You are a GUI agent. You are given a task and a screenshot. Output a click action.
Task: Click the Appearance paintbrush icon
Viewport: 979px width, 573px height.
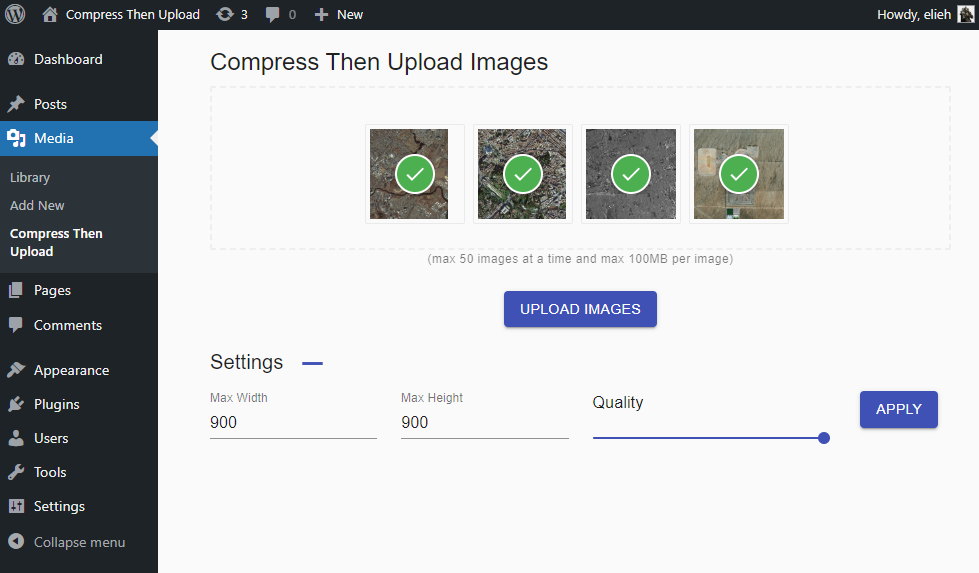tap(16, 370)
